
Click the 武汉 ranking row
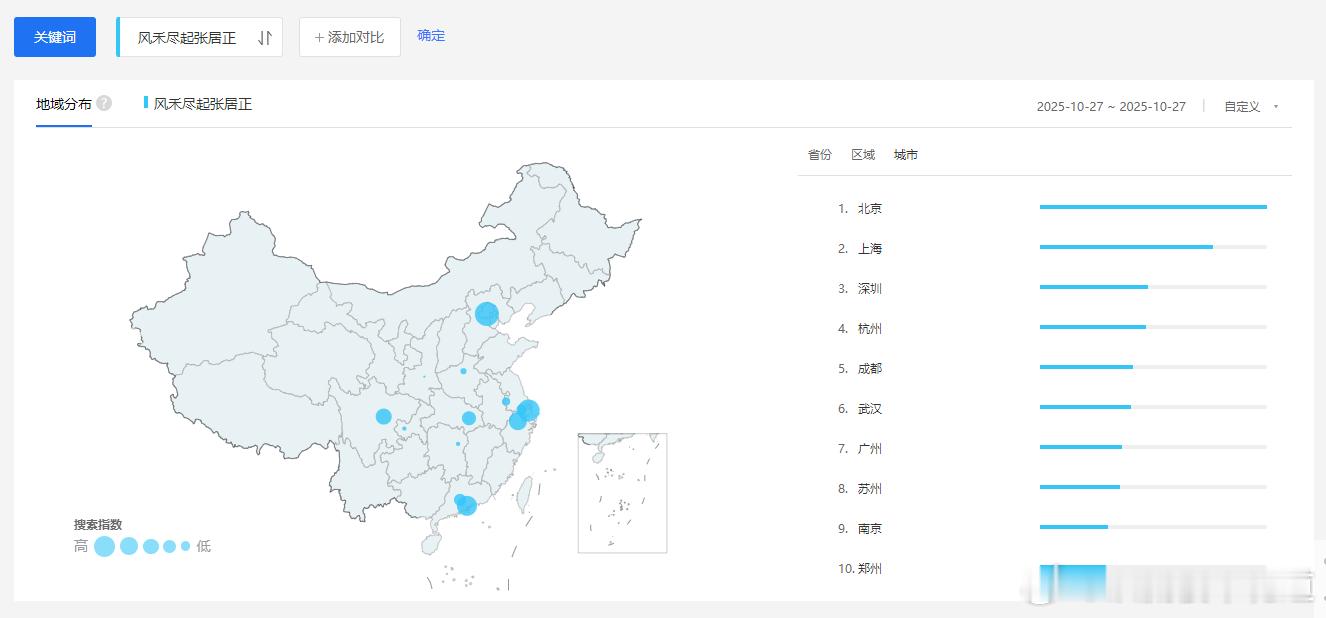point(1052,408)
